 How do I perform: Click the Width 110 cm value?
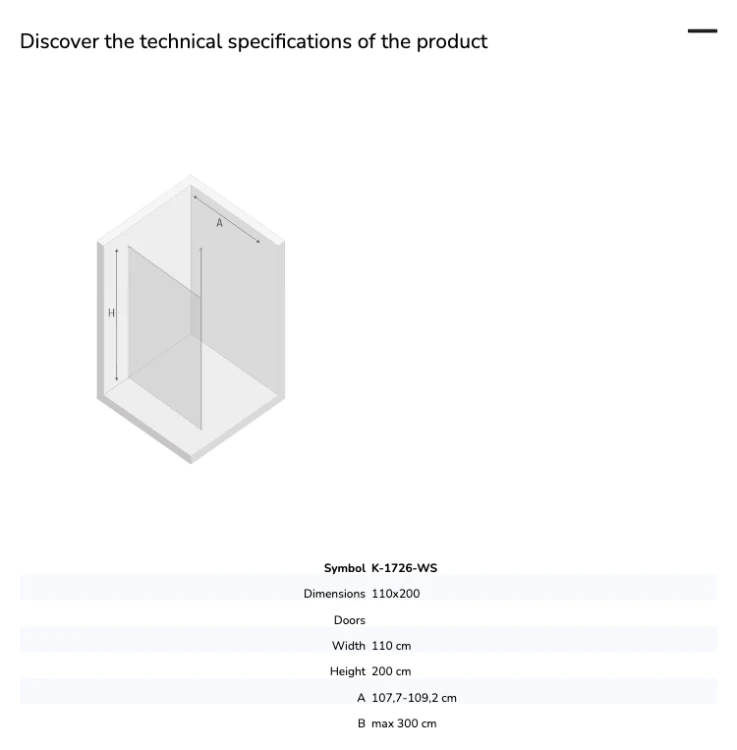click(x=391, y=646)
